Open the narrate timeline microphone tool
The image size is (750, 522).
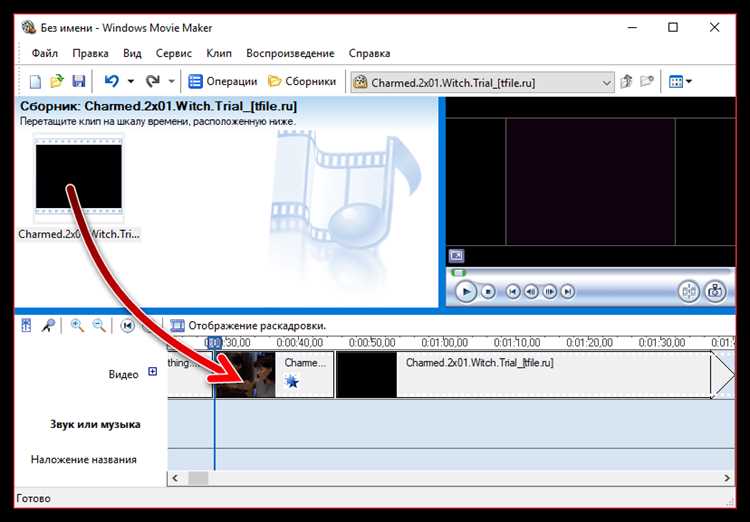pyautogui.click(x=48, y=326)
